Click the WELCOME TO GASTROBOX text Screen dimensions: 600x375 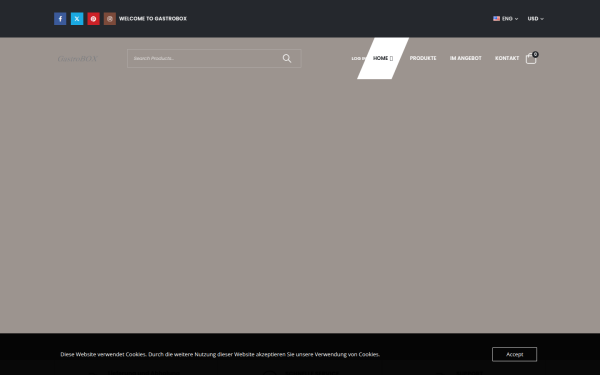pos(153,19)
